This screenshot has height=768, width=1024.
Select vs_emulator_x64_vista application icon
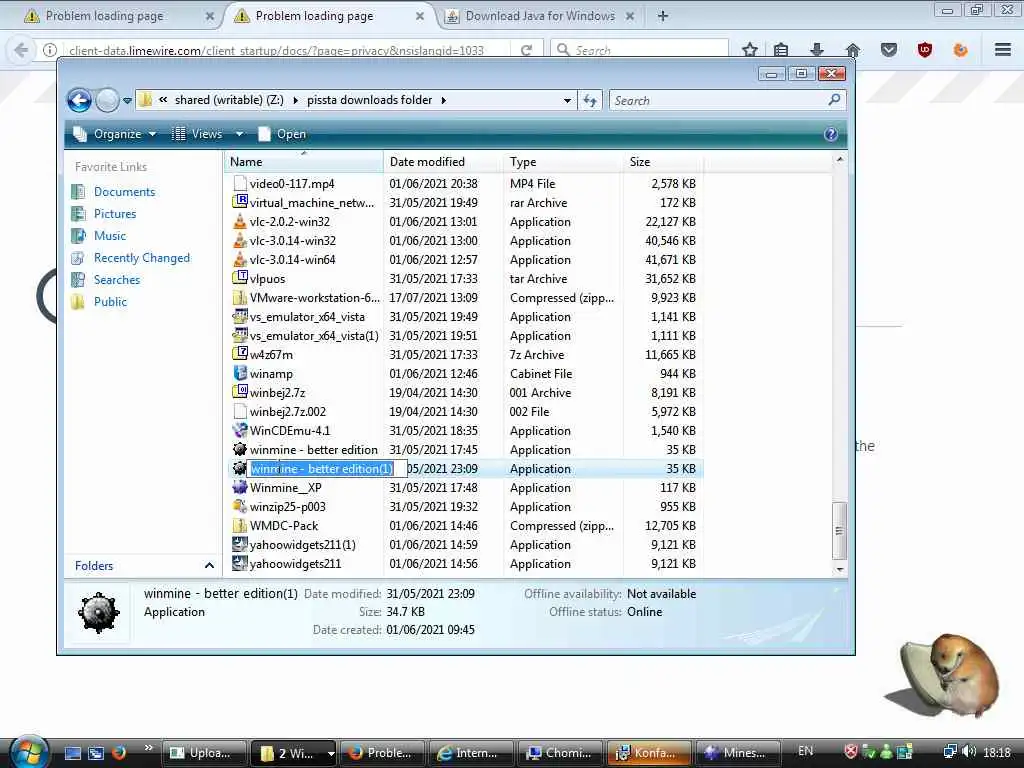point(240,317)
